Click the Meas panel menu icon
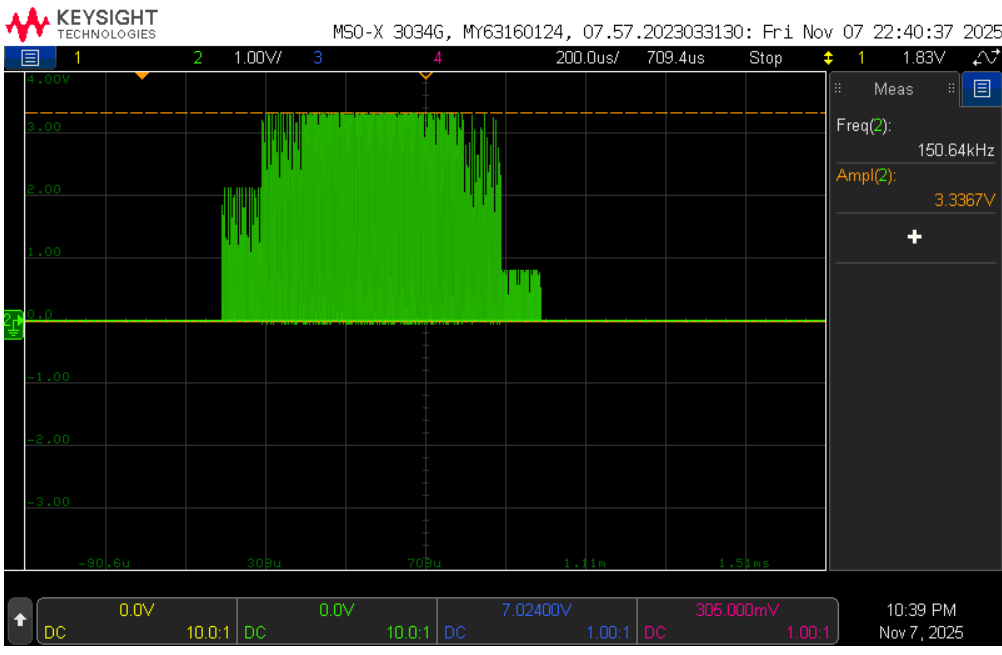Screen dimensions: 1002x655 point(981,88)
